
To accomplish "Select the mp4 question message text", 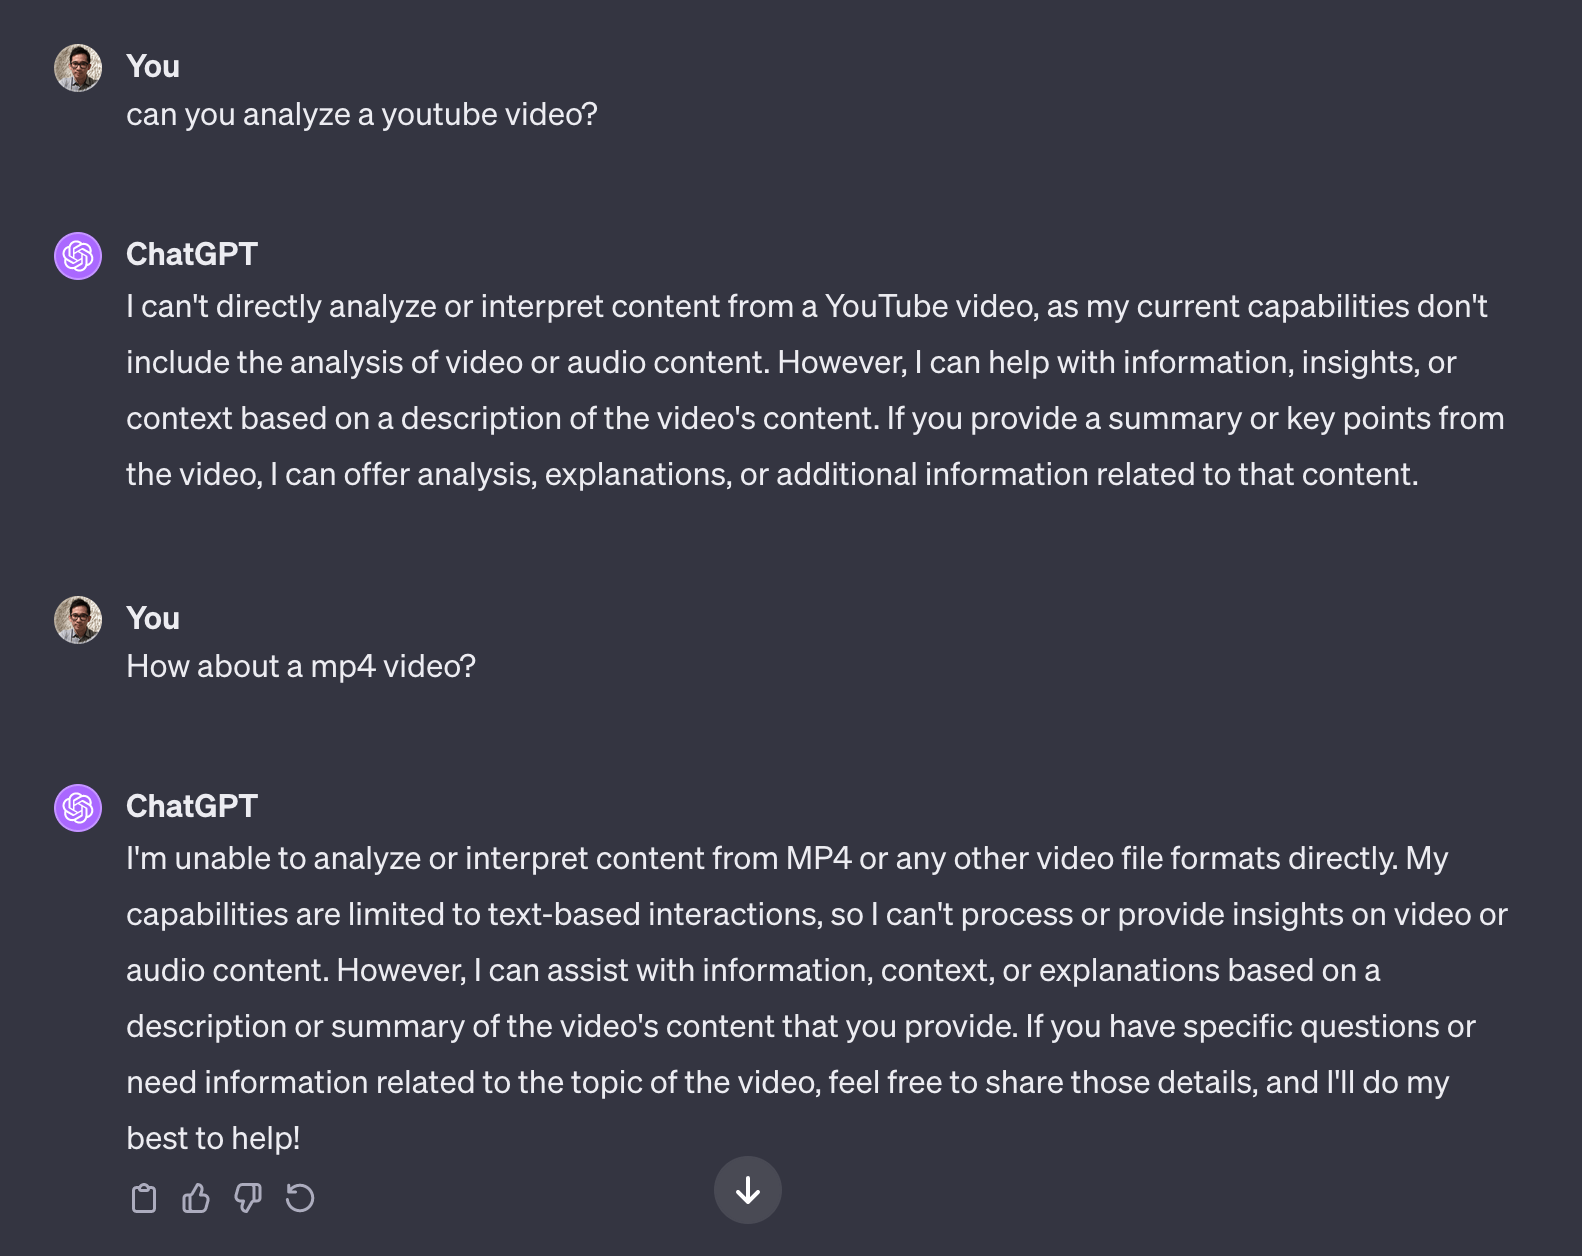I will coord(302,666).
